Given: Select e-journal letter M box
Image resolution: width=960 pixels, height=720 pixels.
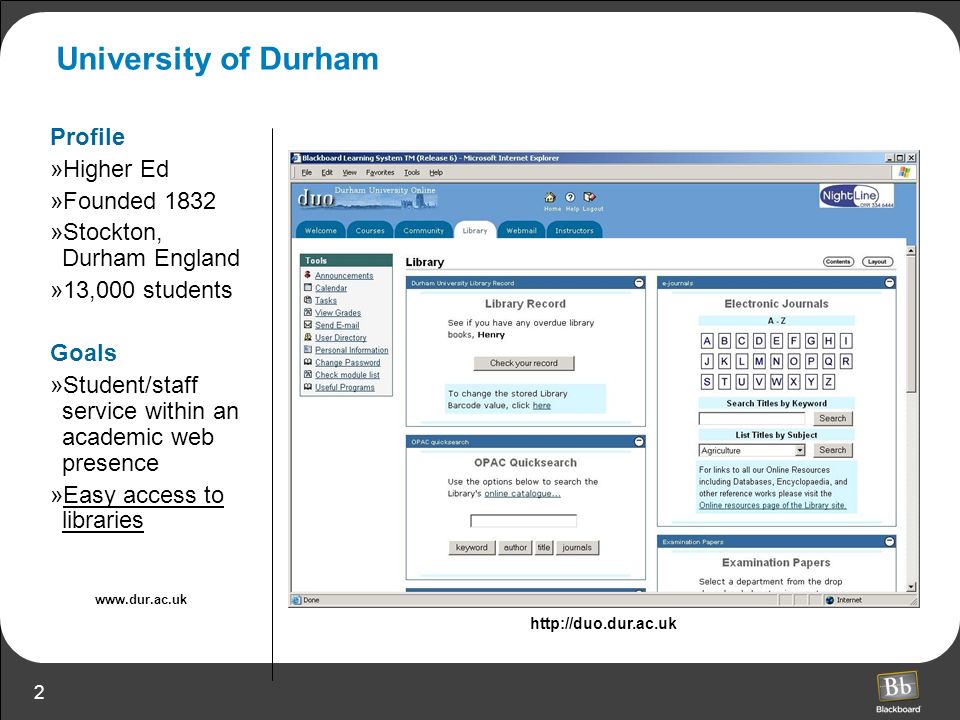Looking at the screenshot, I should click(759, 361).
